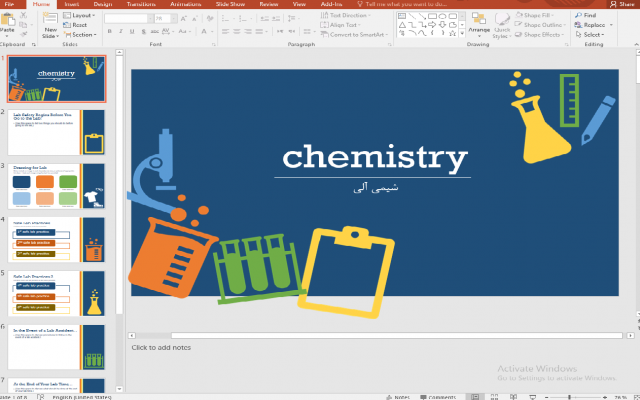Click Reset slide icon

(76, 25)
